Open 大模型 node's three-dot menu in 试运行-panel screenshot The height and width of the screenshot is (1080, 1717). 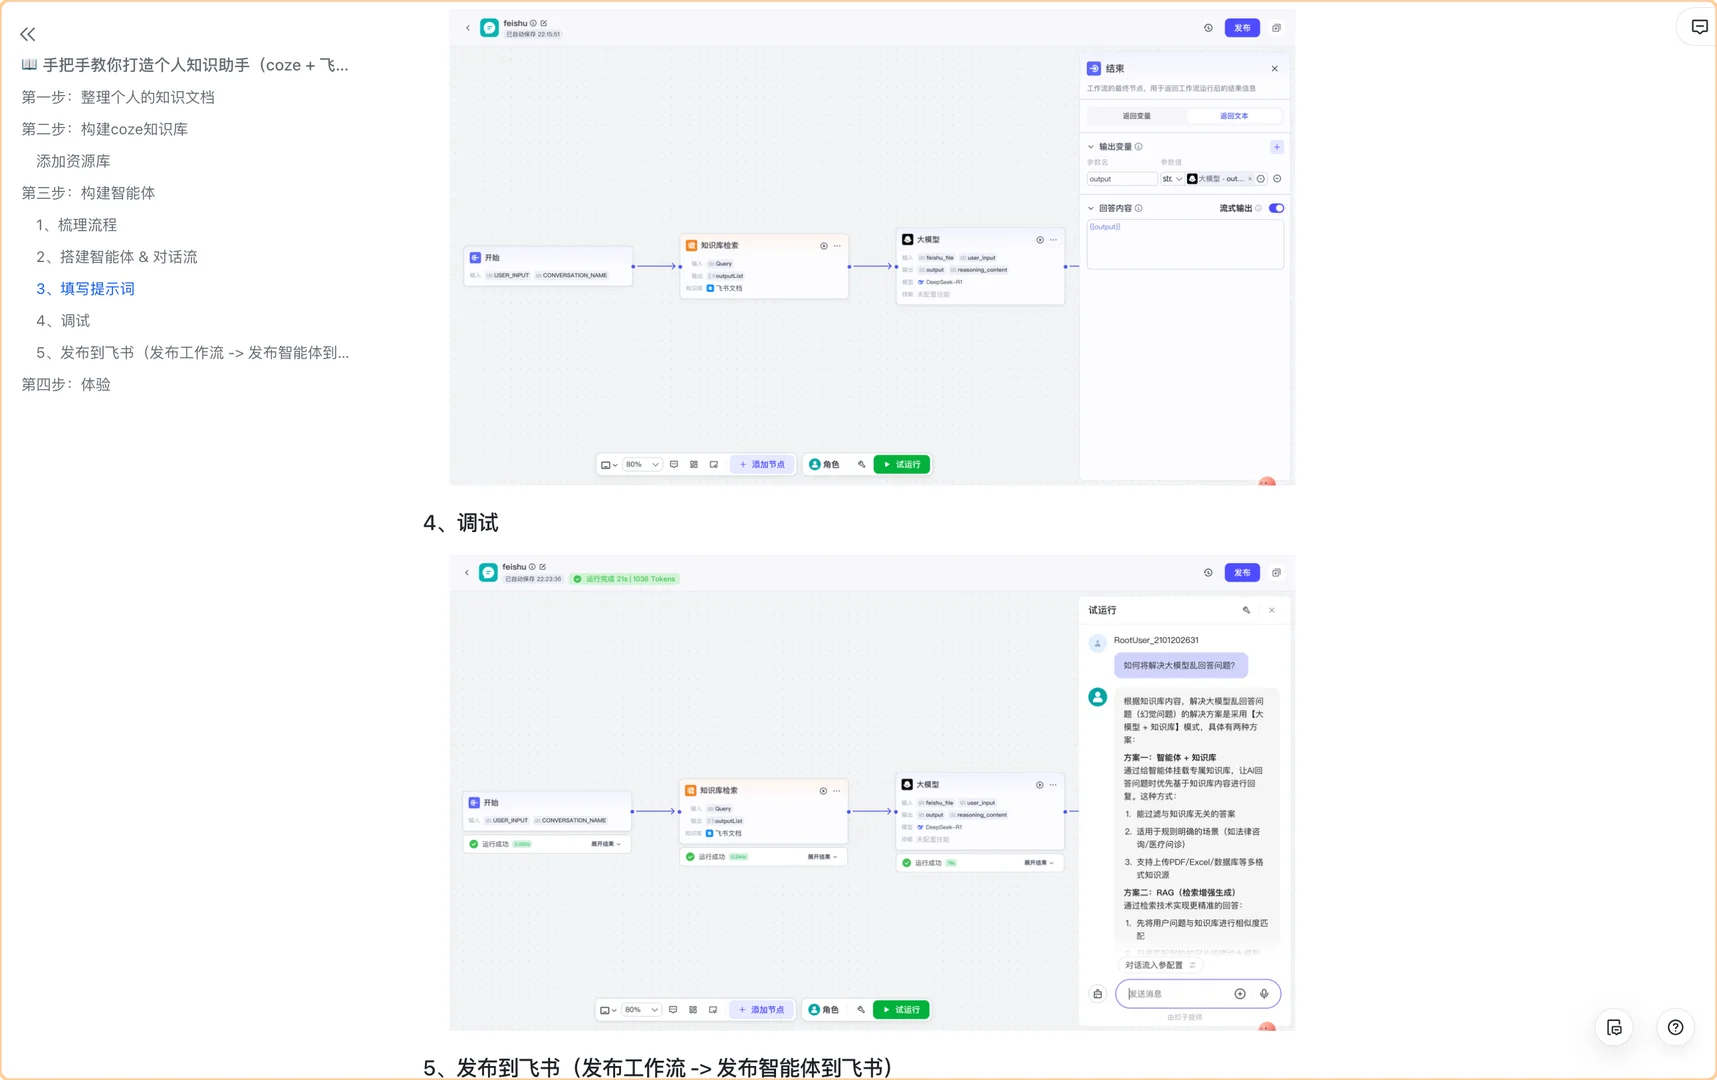(x=1053, y=785)
